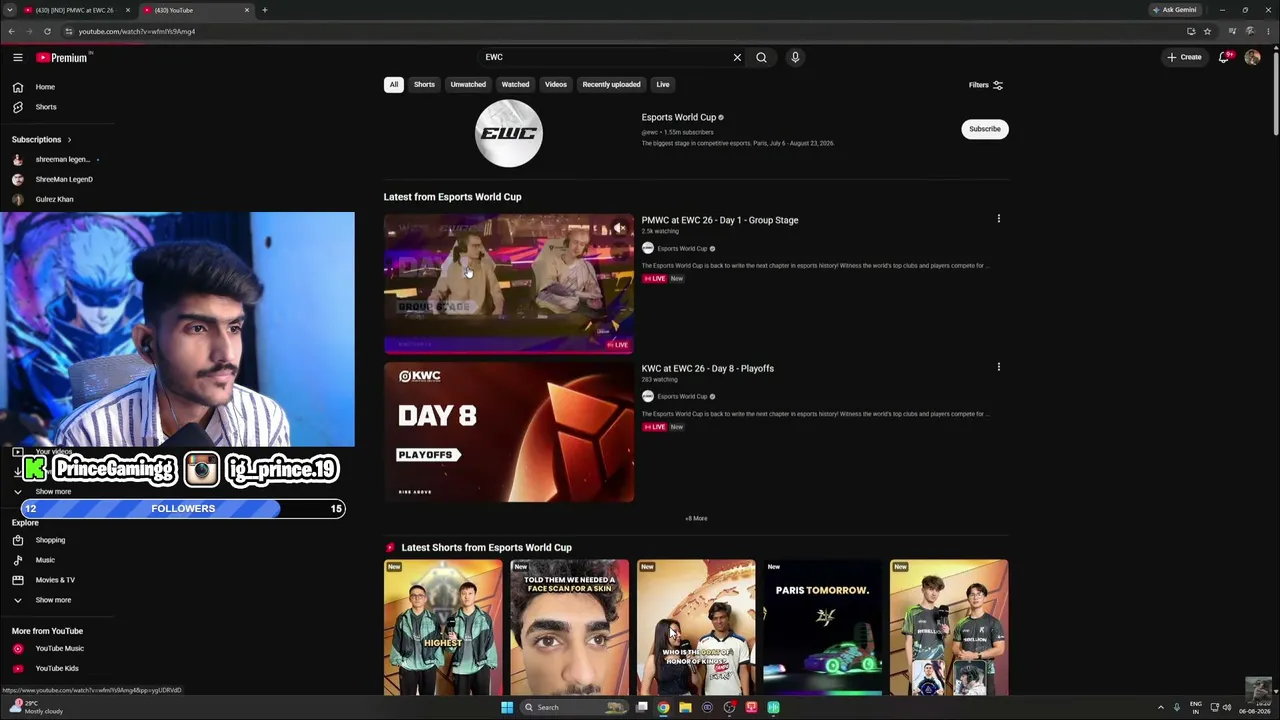Viewport: 1280px width, 720px height.
Task: Play the PMWC Day 1 Group Stage thumbnail
Action: (509, 284)
